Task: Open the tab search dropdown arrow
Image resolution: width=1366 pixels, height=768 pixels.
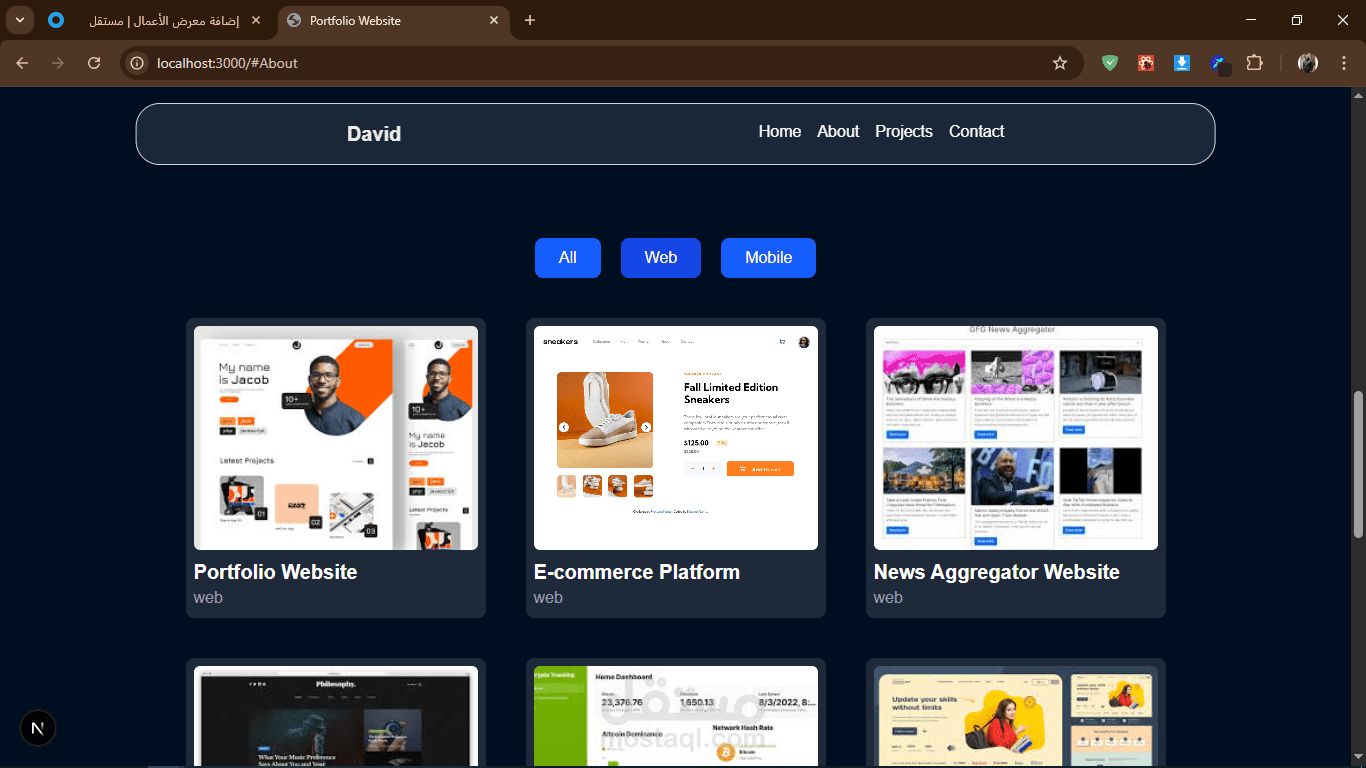Action: 19,20
